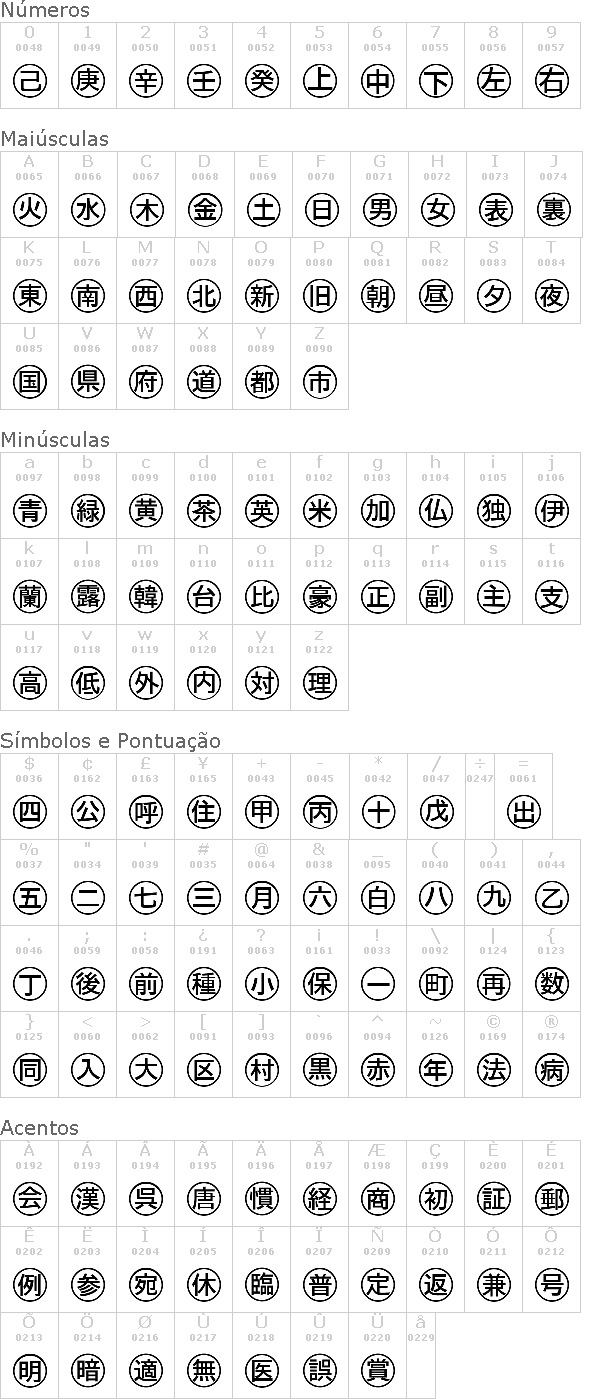Click the circled 火 glyph for letter A
This screenshot has width=590, height=1399.
pos(29,209)
